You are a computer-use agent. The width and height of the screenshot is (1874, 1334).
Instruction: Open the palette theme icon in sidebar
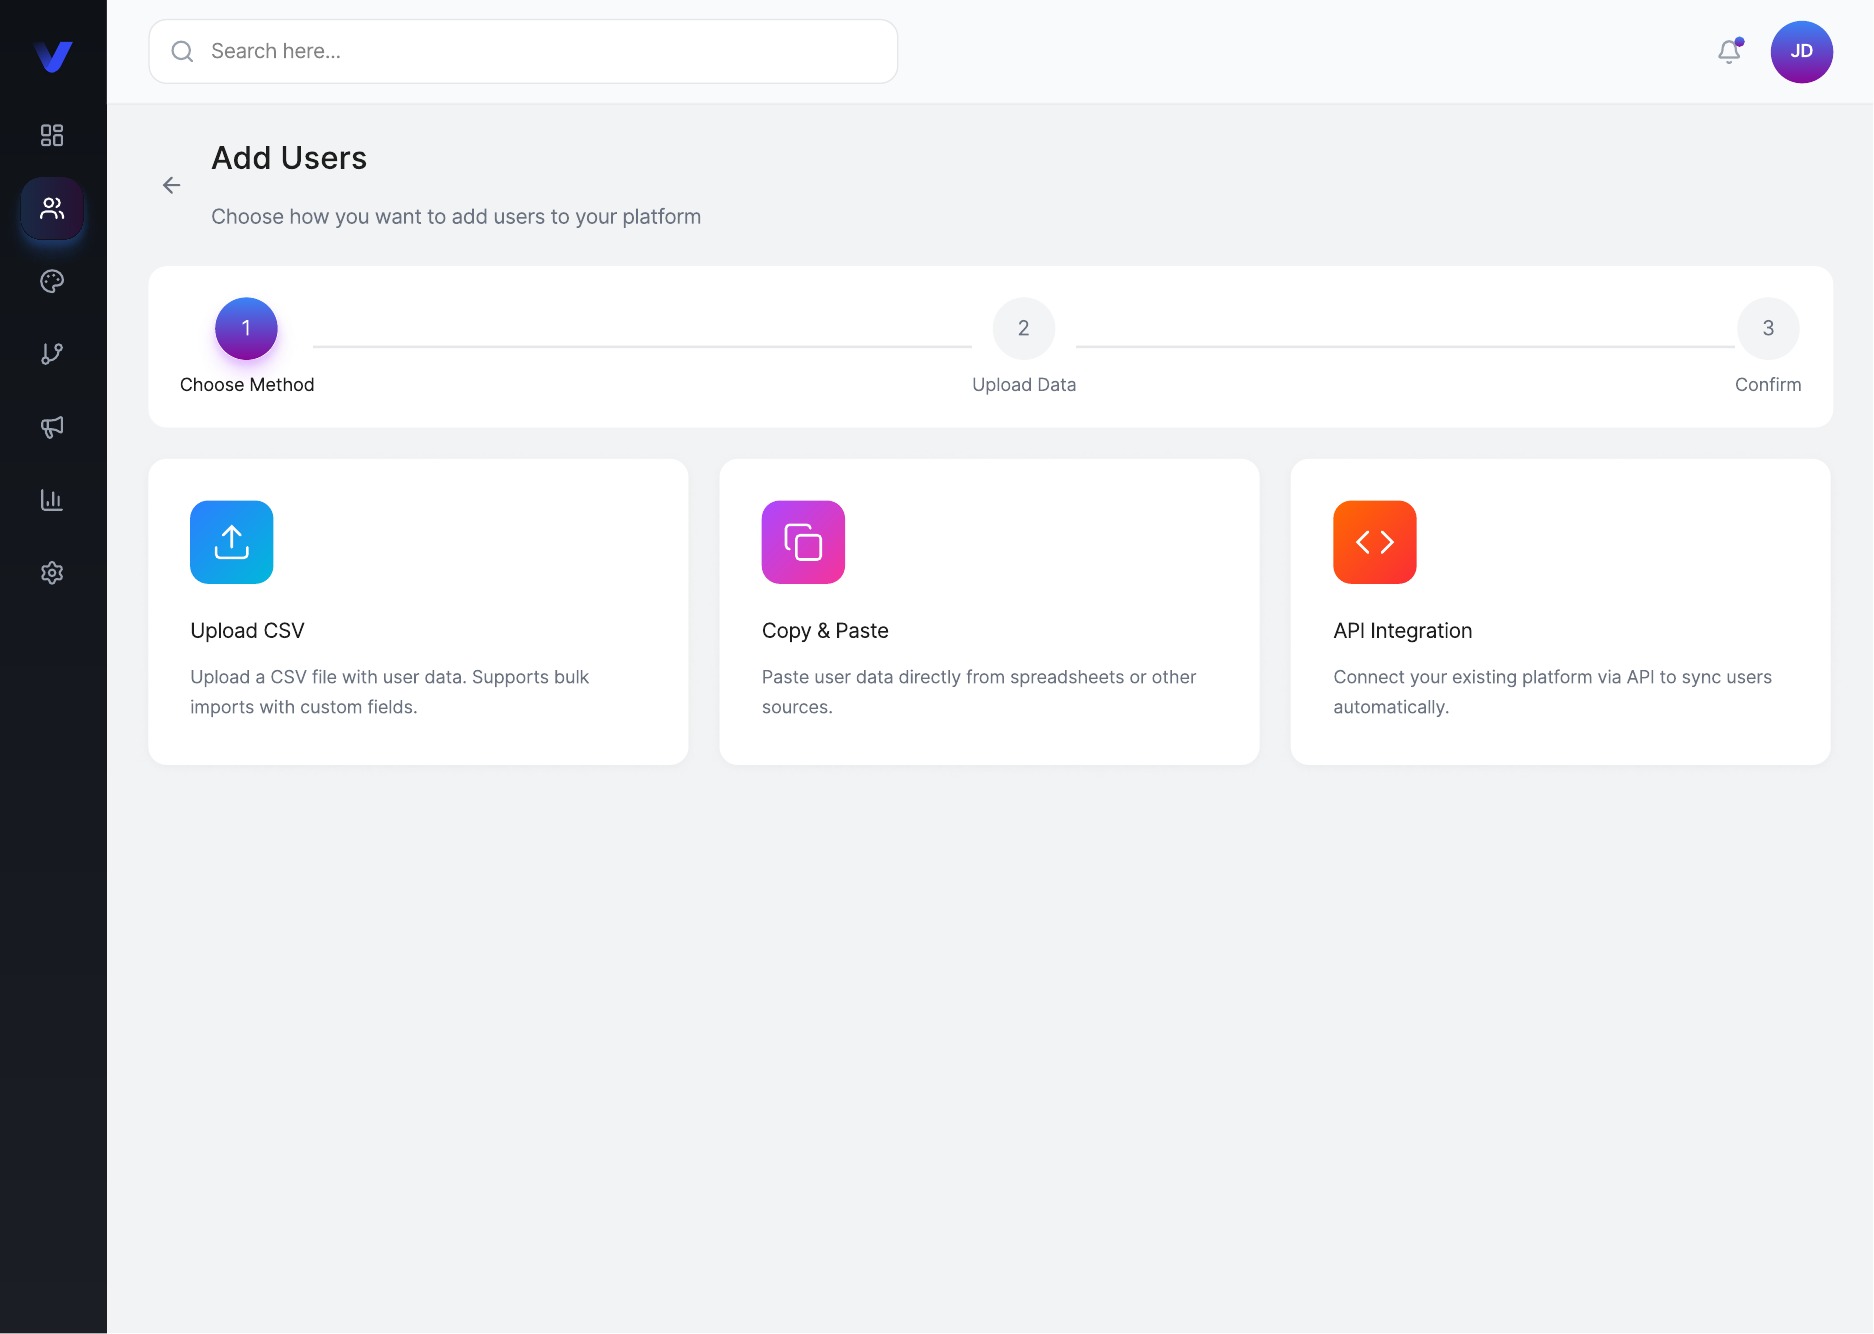[52, 281]
